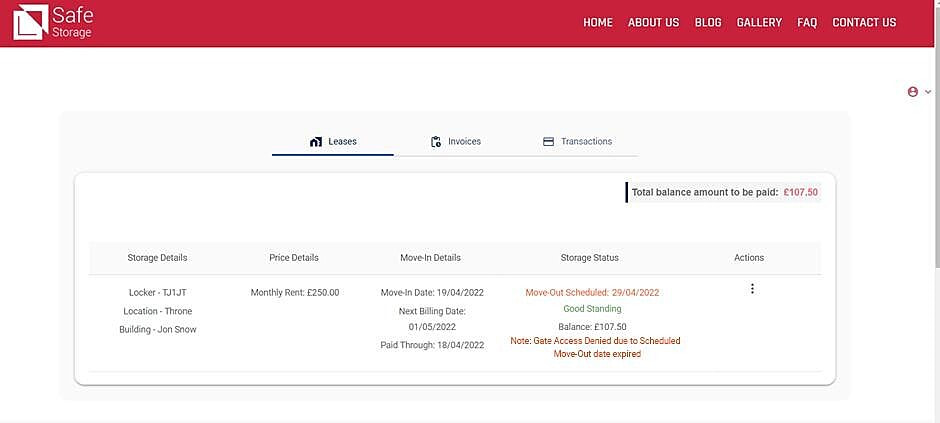Viewport: 940px width, 423px height.
Task: Click Paid Through: 18/04/2022
Action: (432, 345)
